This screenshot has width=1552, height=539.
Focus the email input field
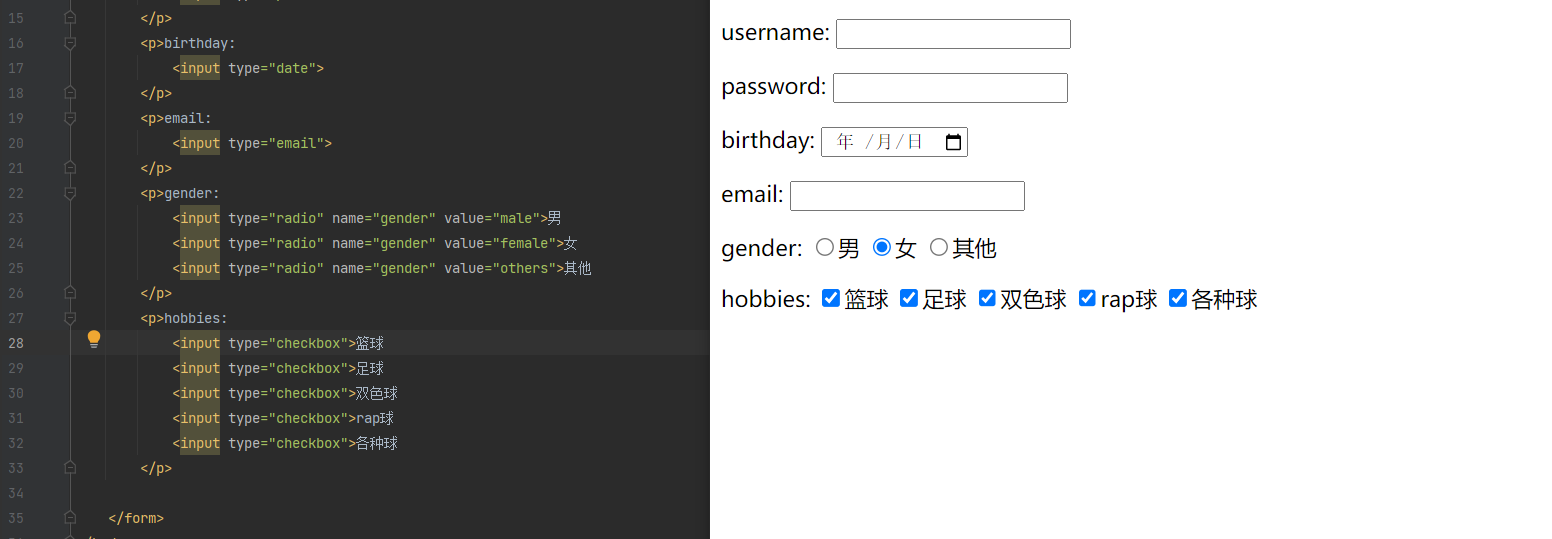click(907, 196)
